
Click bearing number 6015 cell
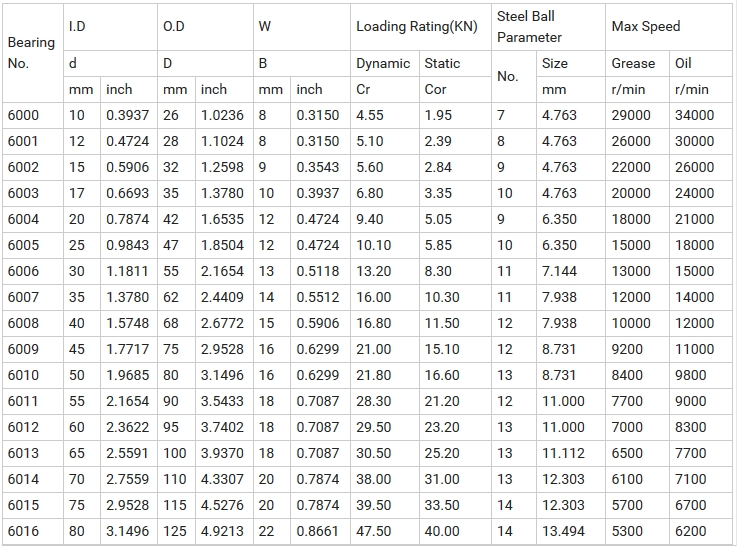click(33, 505)
